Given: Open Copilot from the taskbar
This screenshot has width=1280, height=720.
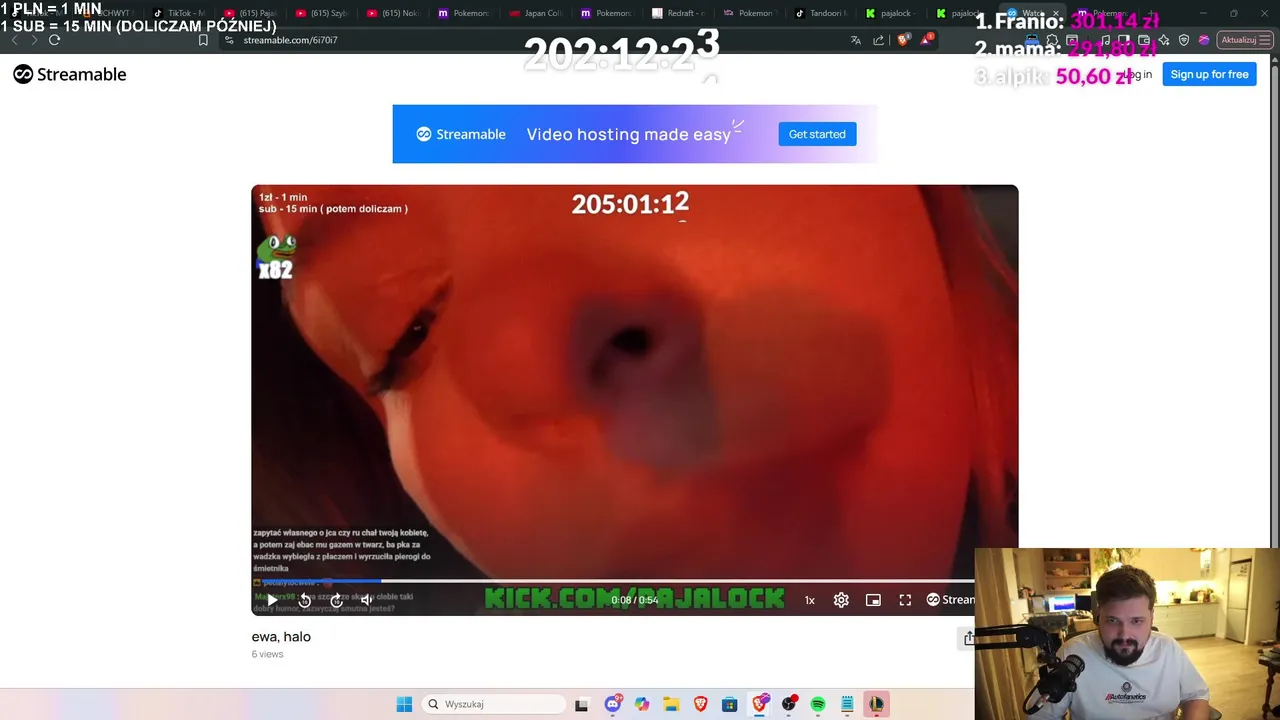Looking at the screenshot, I should (641, 704).
